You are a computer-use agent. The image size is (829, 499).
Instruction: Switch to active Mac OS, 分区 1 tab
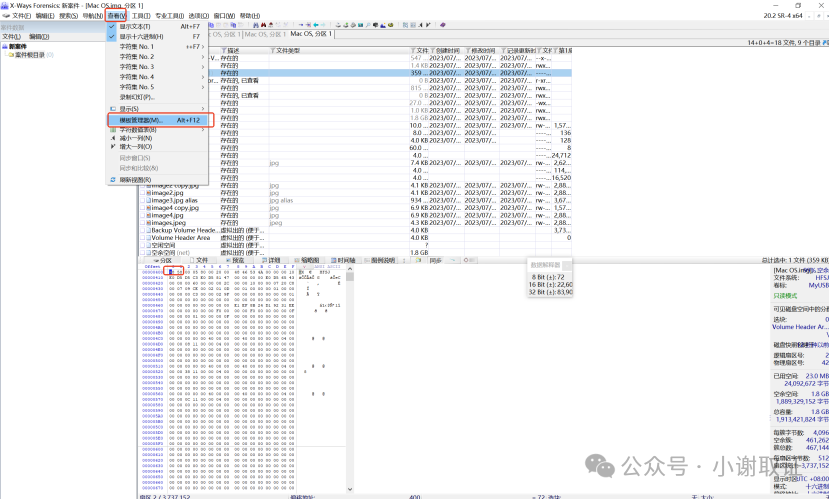(x=311, y=34)
